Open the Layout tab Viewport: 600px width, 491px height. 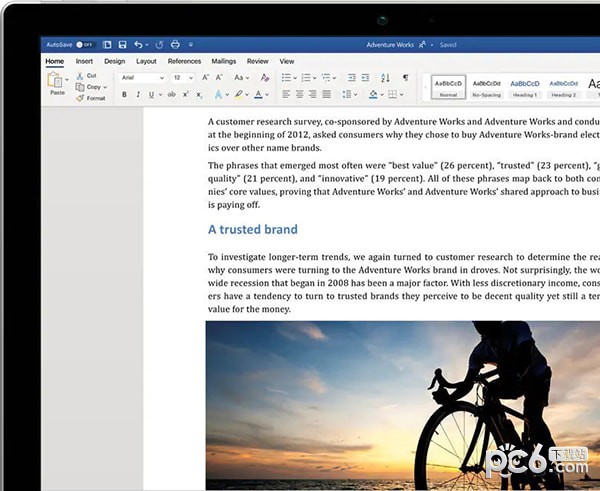pyautogui.click(x=146, y=61)
